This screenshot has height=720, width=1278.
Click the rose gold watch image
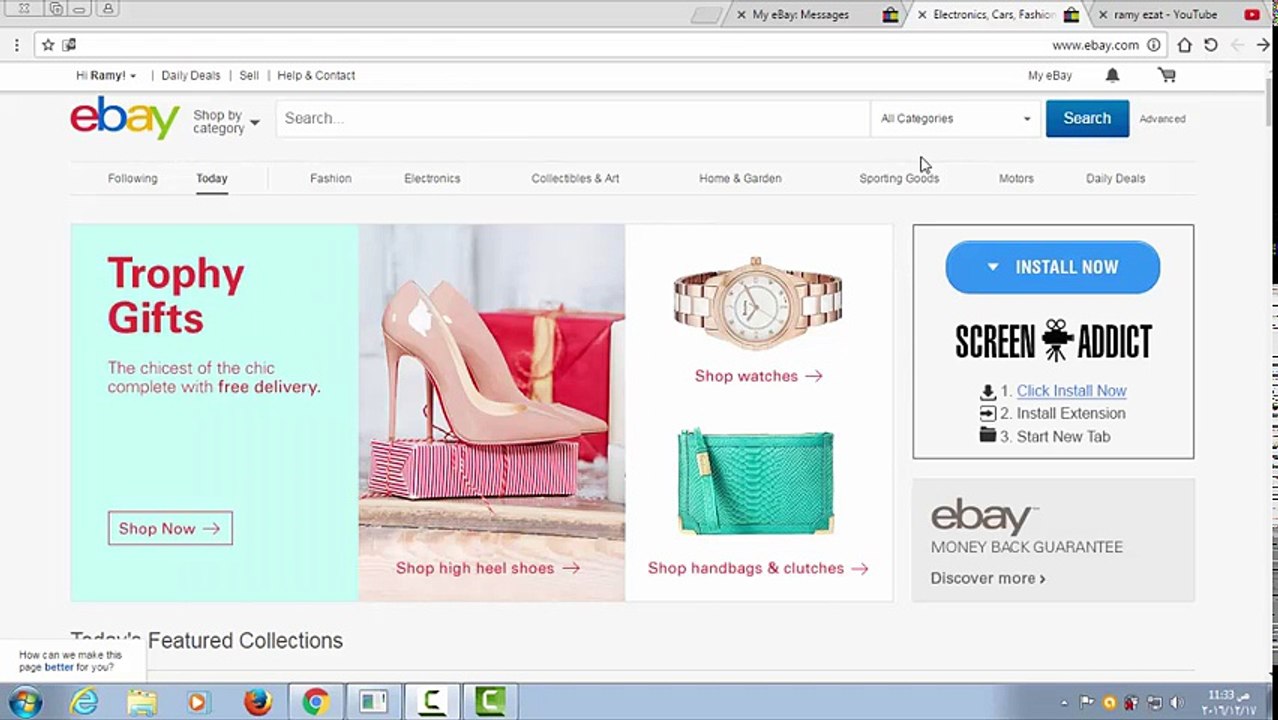(758, 304)
